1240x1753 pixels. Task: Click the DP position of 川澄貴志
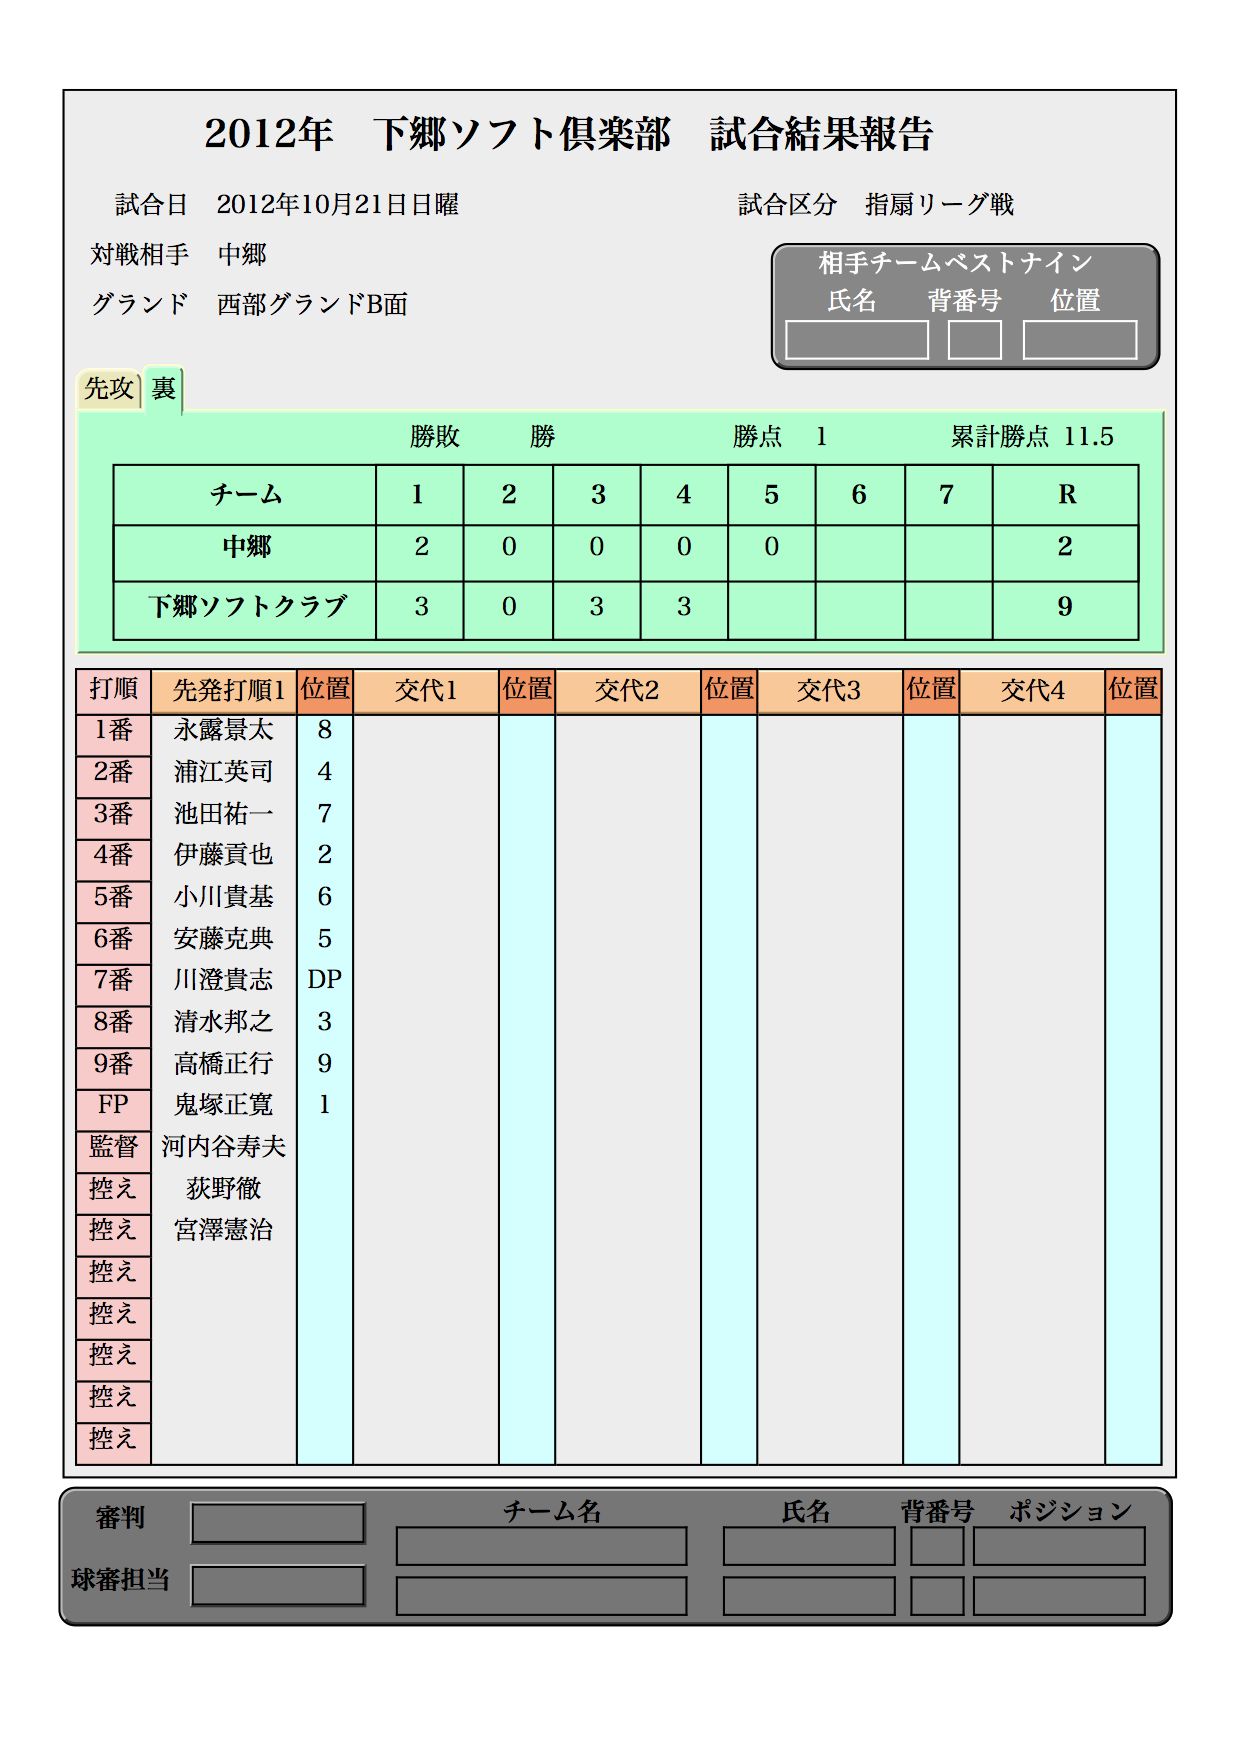(325, 980)
